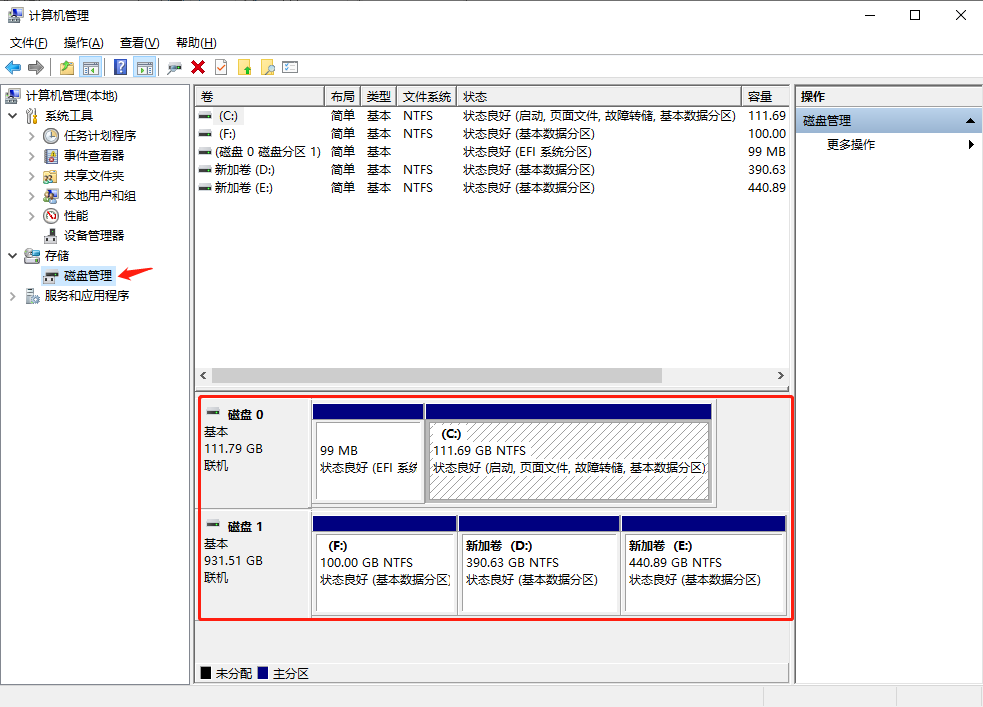This screenshot has width=983, height=707.
Task: Click the horizontal scrollbar right arrow
Action: 781,376
